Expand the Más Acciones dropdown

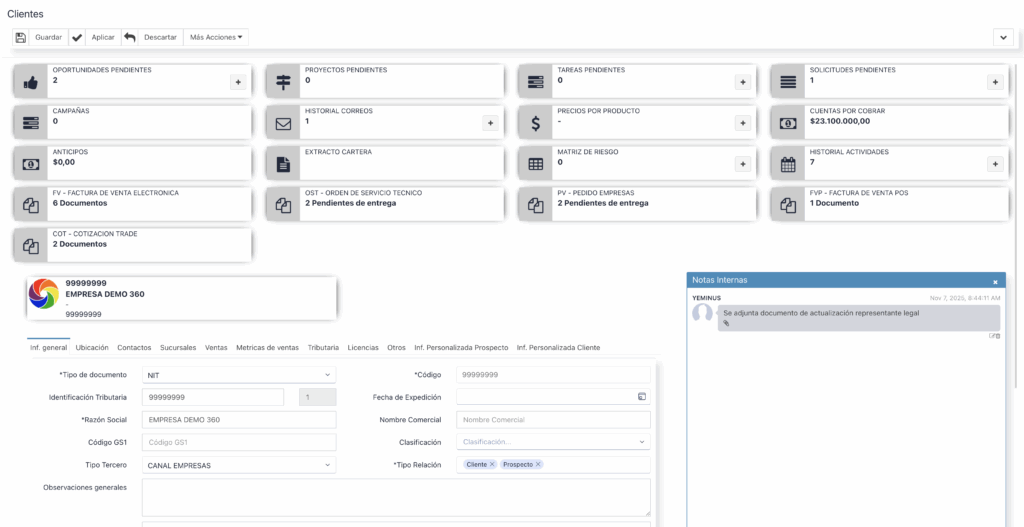216,37
